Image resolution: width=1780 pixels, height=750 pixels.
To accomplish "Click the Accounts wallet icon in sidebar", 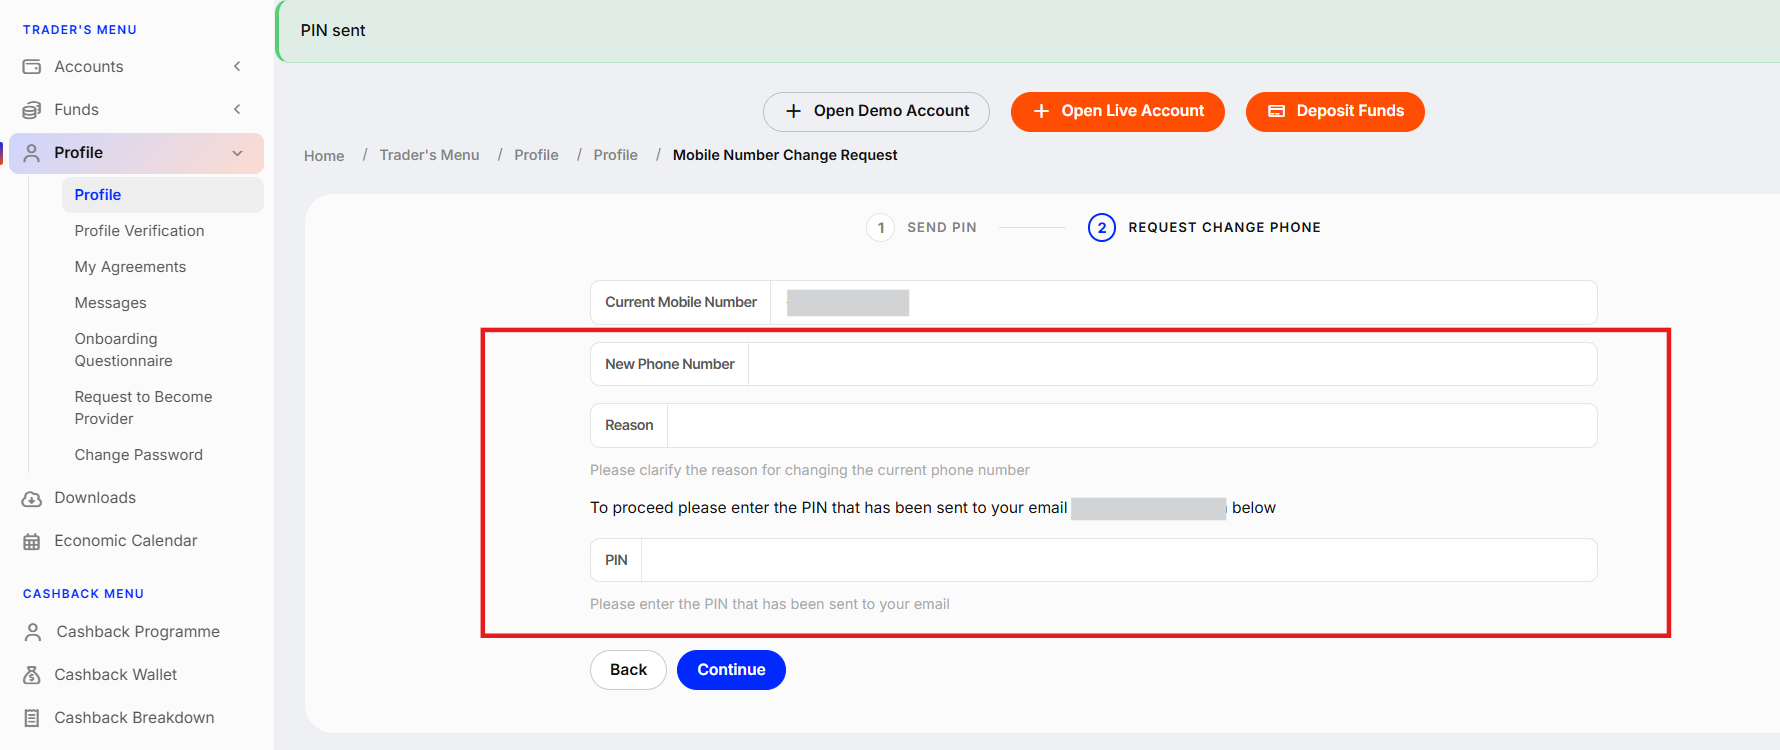I will click(x=32, y=67).
